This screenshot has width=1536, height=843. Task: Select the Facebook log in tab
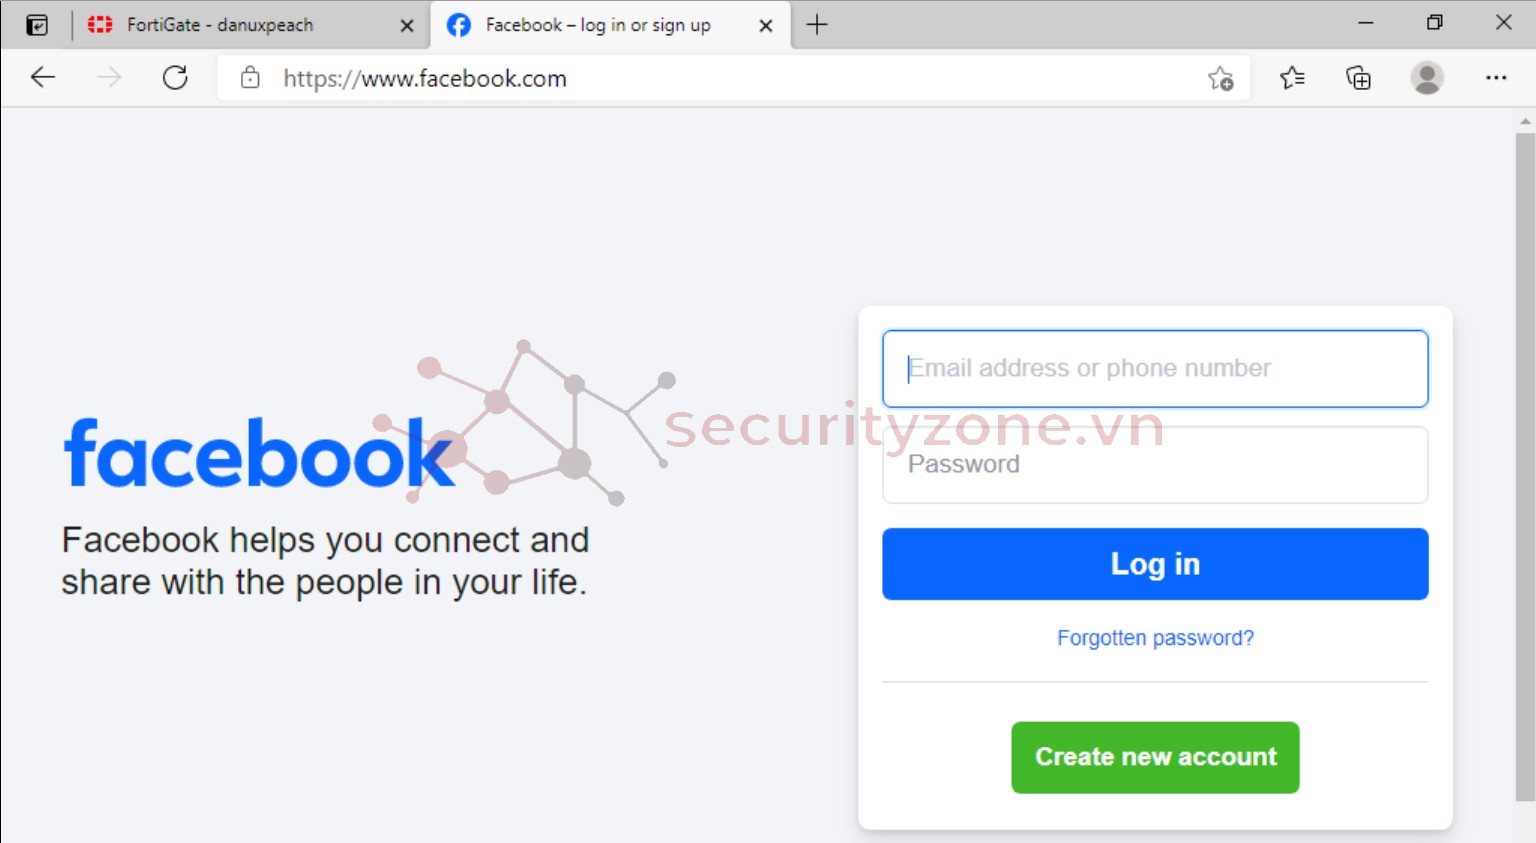(x=598, y=25)
